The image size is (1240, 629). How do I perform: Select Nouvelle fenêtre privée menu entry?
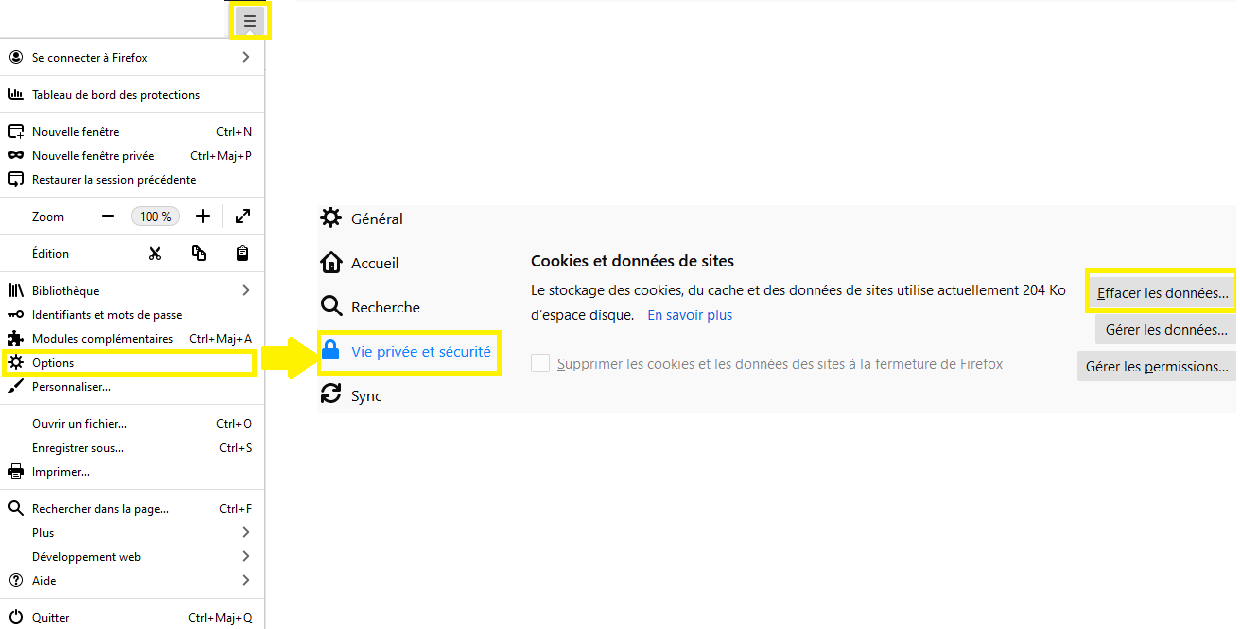93,156
